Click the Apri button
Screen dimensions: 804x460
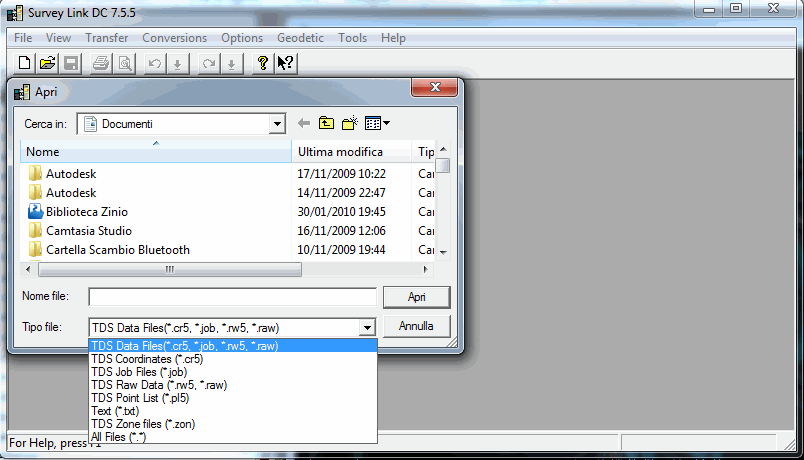[x=416, y=297]
